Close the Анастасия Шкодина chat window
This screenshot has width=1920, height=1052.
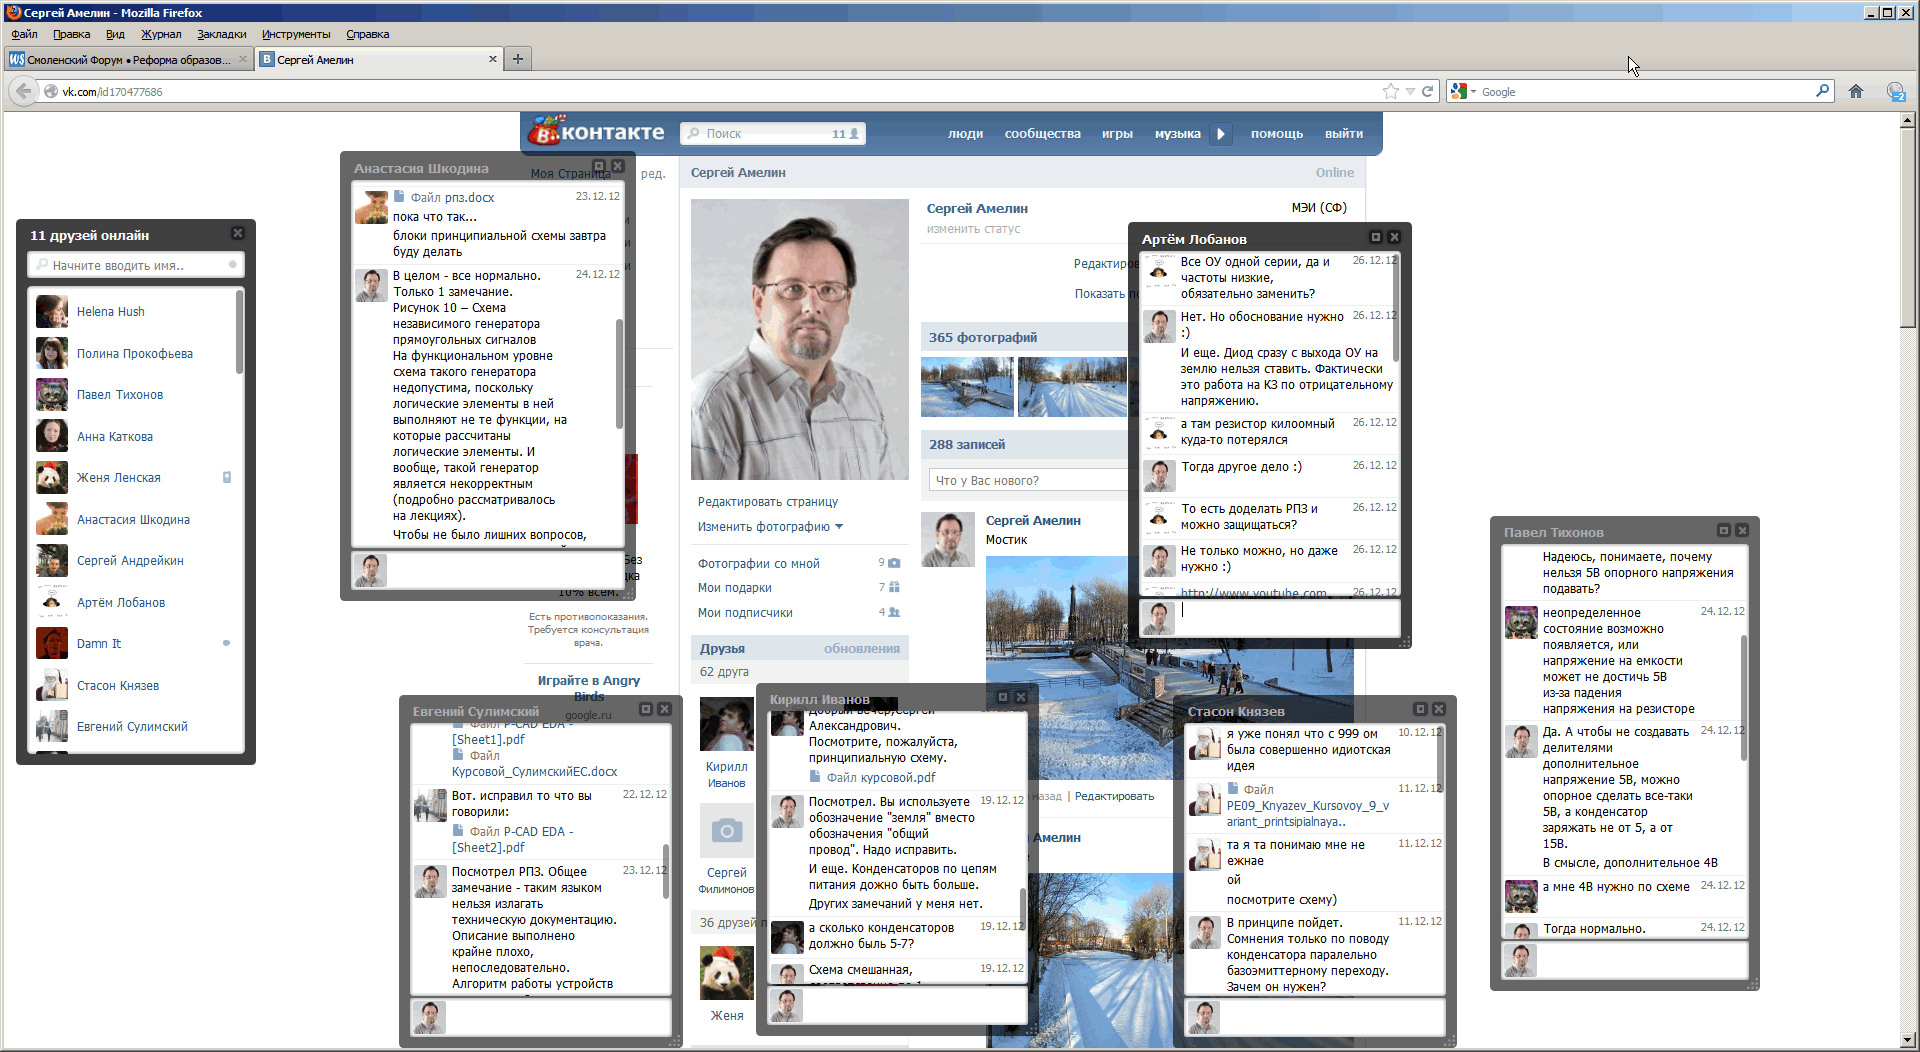pos(618,166)
